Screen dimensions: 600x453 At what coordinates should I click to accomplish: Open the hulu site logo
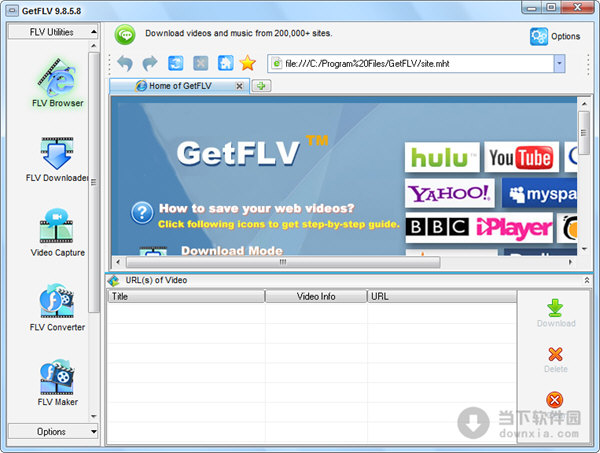tap(442, 157)
